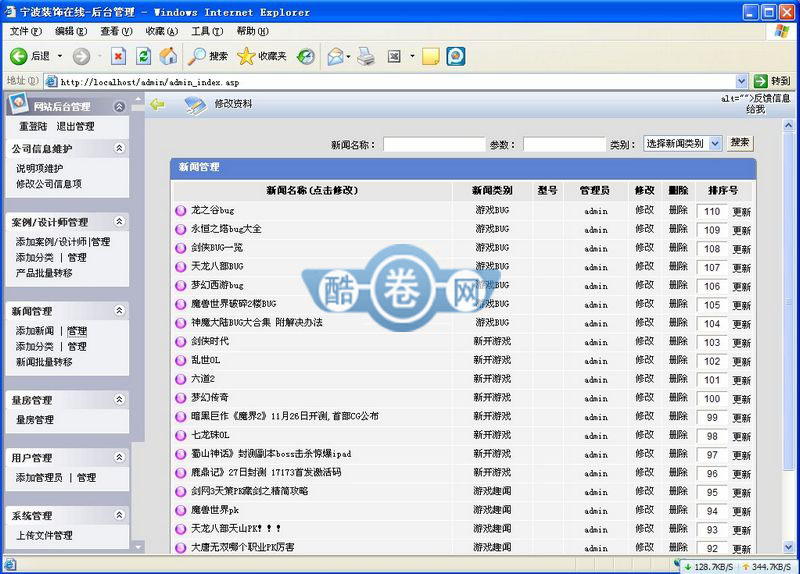800x574 pixels.
Task: Stop page loading with red X icon
Action: (x=118, y=56)
